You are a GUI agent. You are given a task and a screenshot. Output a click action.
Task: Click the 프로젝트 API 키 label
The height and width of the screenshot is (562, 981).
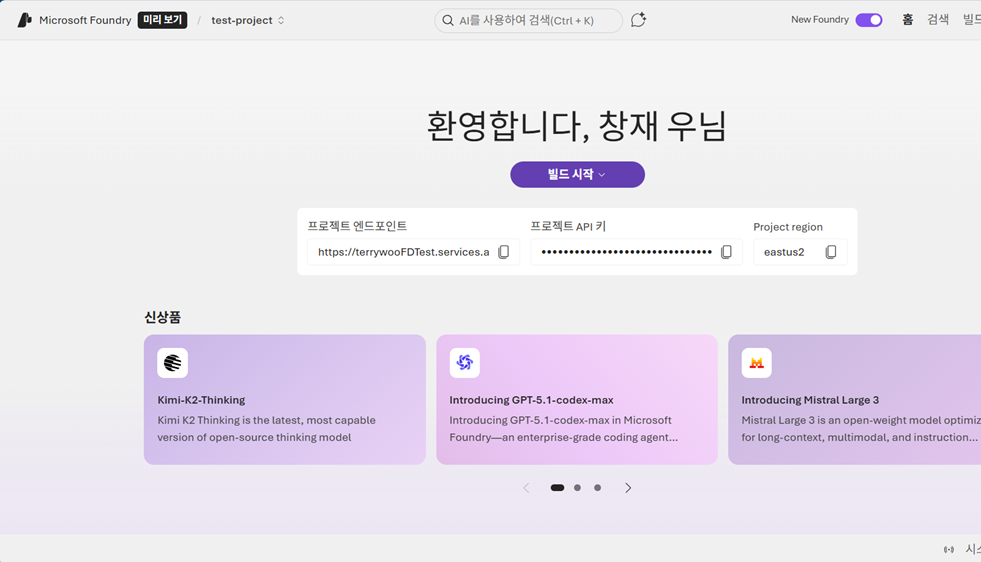[568, 226]
